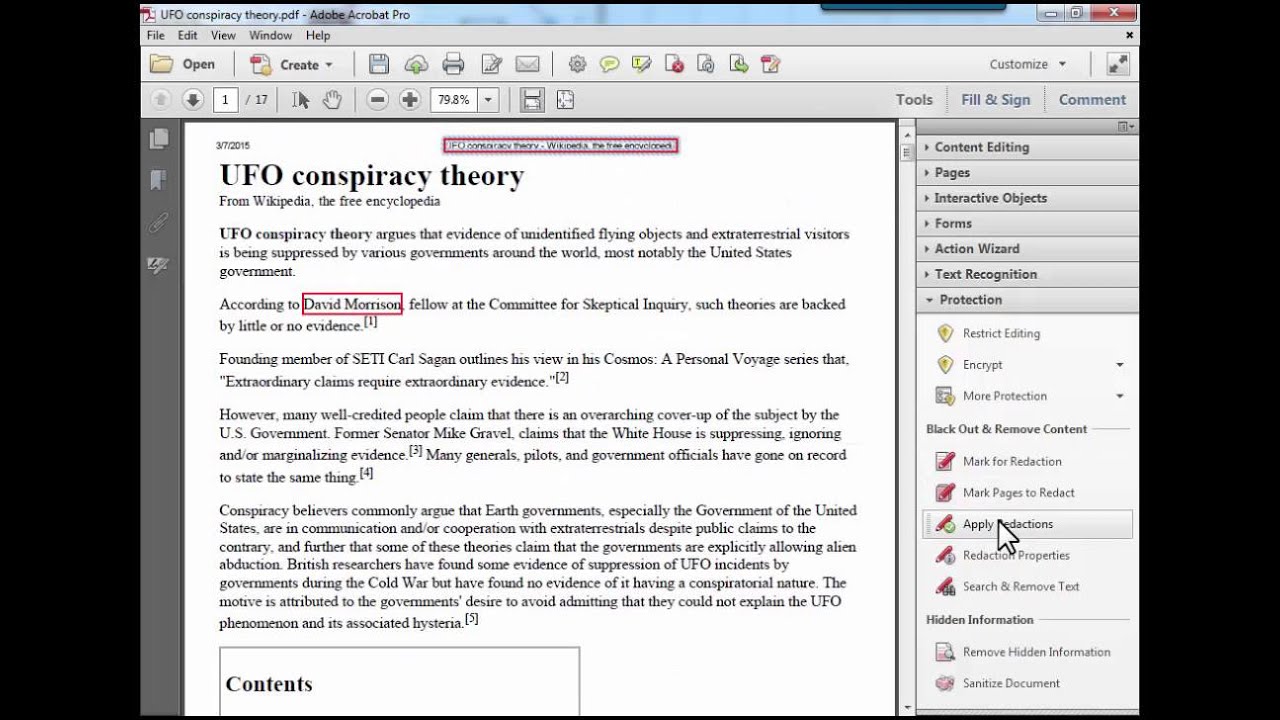
Task: Zoom out with the minus button
Action: click(x=377, y=99)
